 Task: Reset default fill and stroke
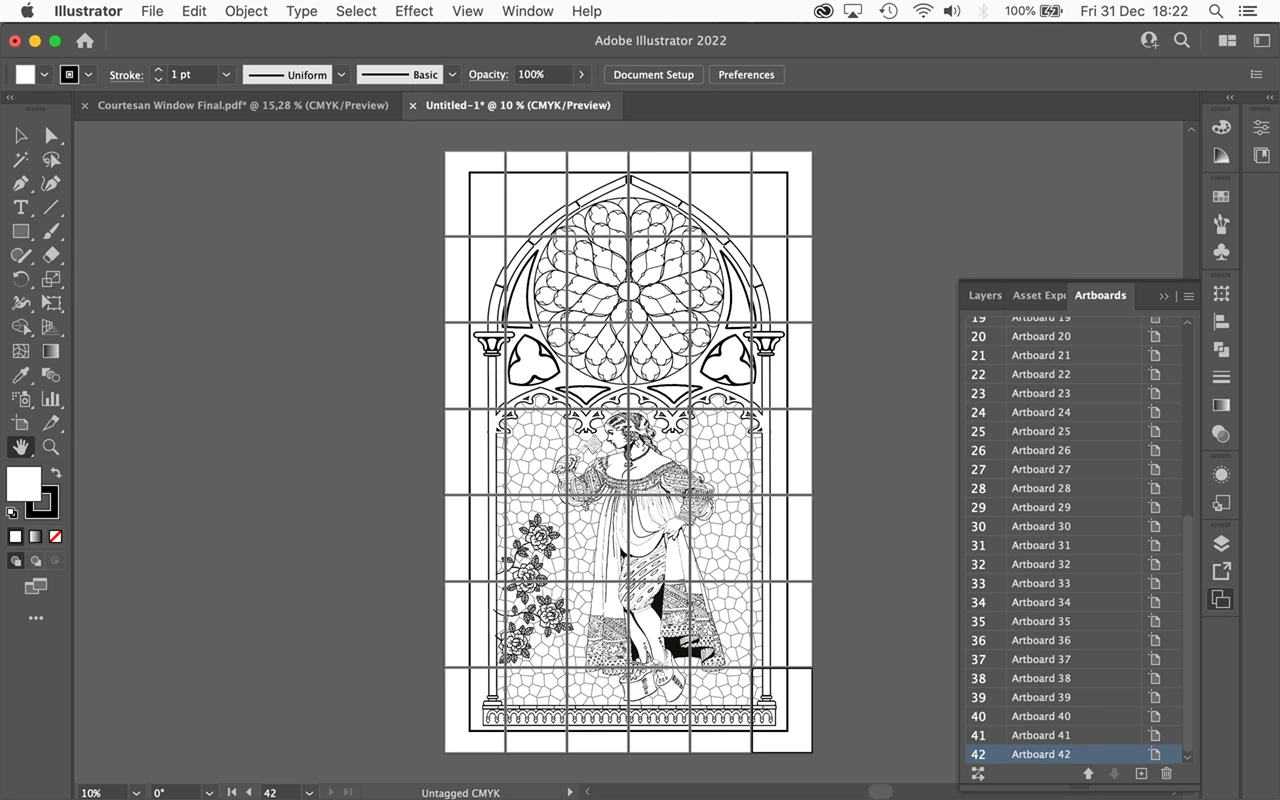pyautogui.click(x=12, y=513)
